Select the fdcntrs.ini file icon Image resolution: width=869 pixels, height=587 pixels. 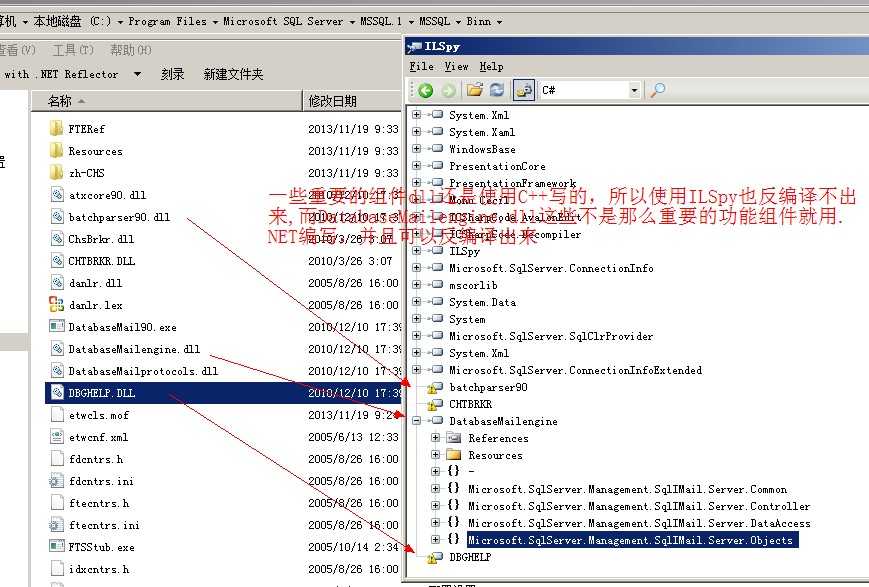point(56,481)
